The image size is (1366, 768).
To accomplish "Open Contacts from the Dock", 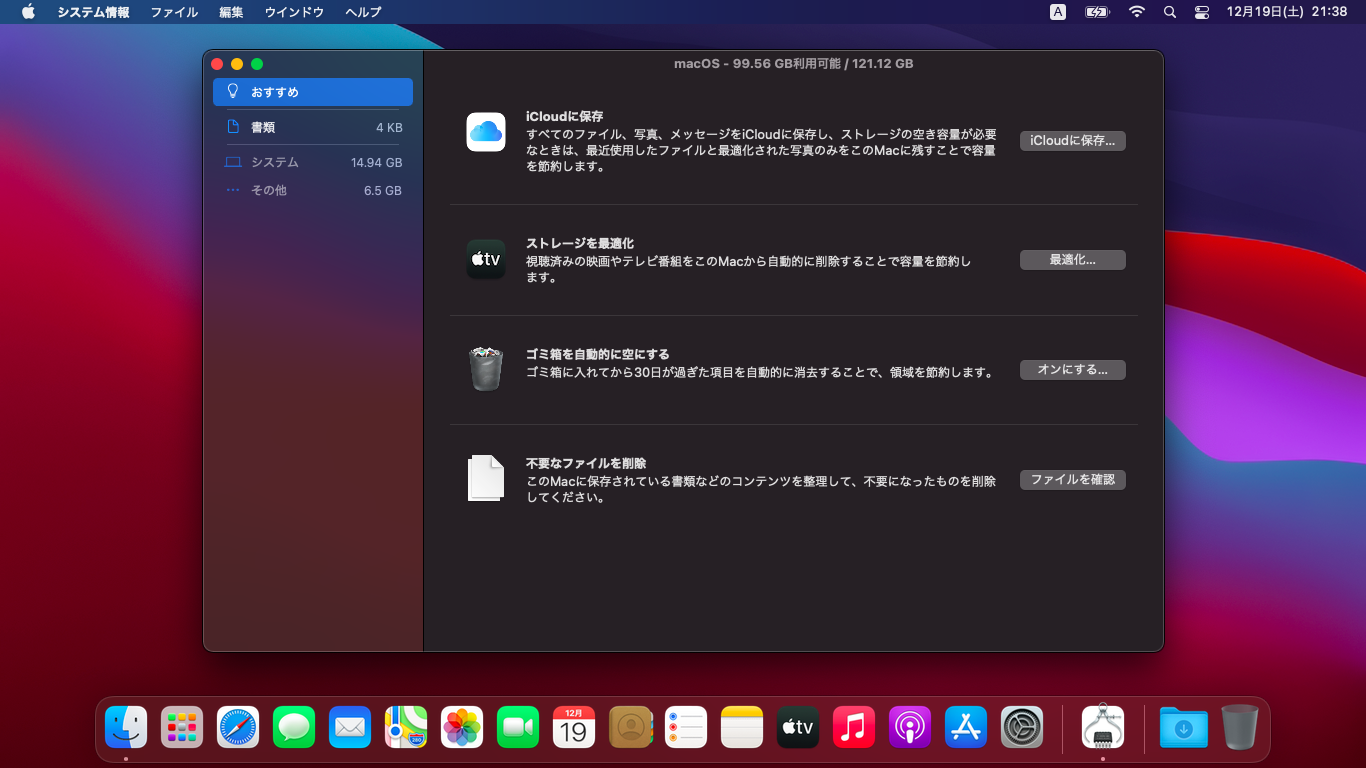I will (630, 727).
